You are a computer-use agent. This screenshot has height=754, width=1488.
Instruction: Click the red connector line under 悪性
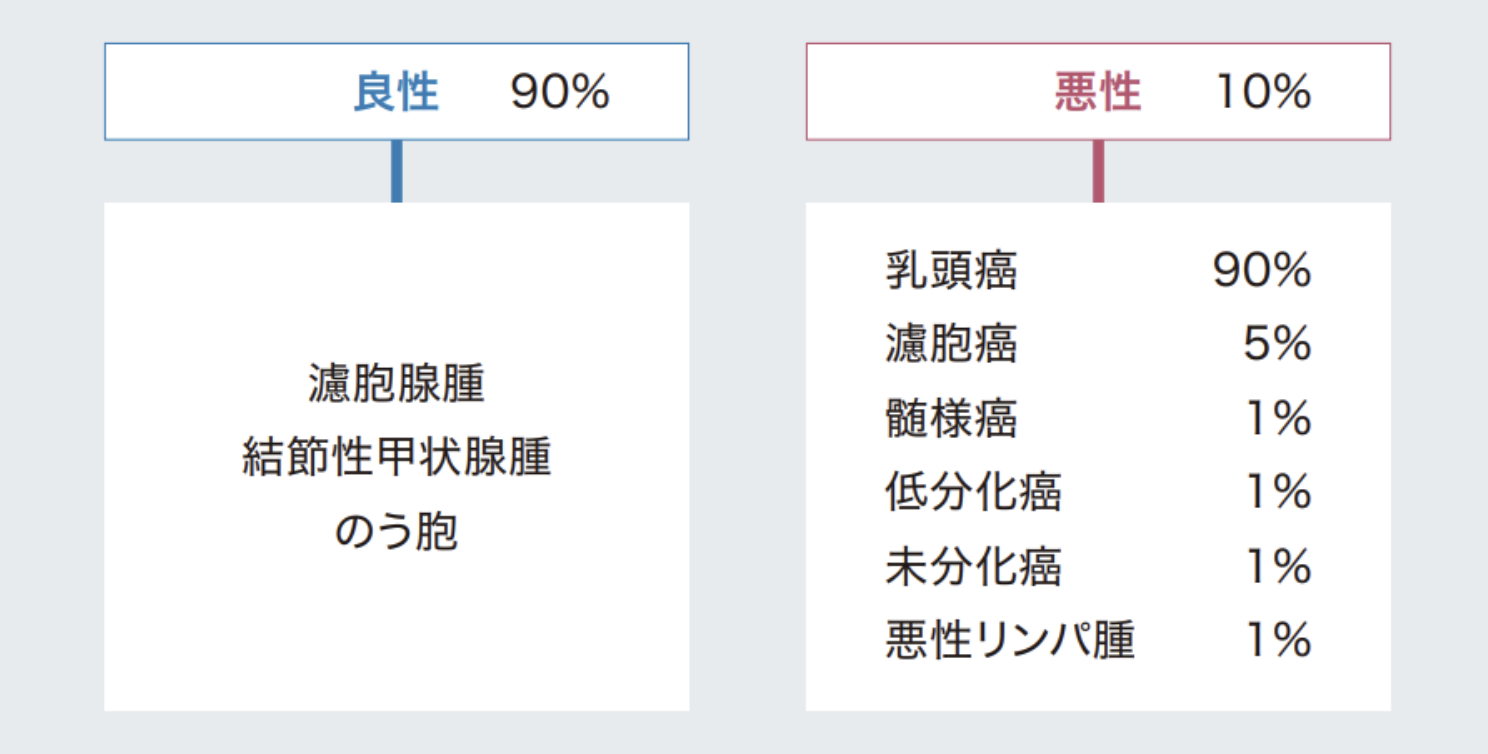(x=1098, y=171)
